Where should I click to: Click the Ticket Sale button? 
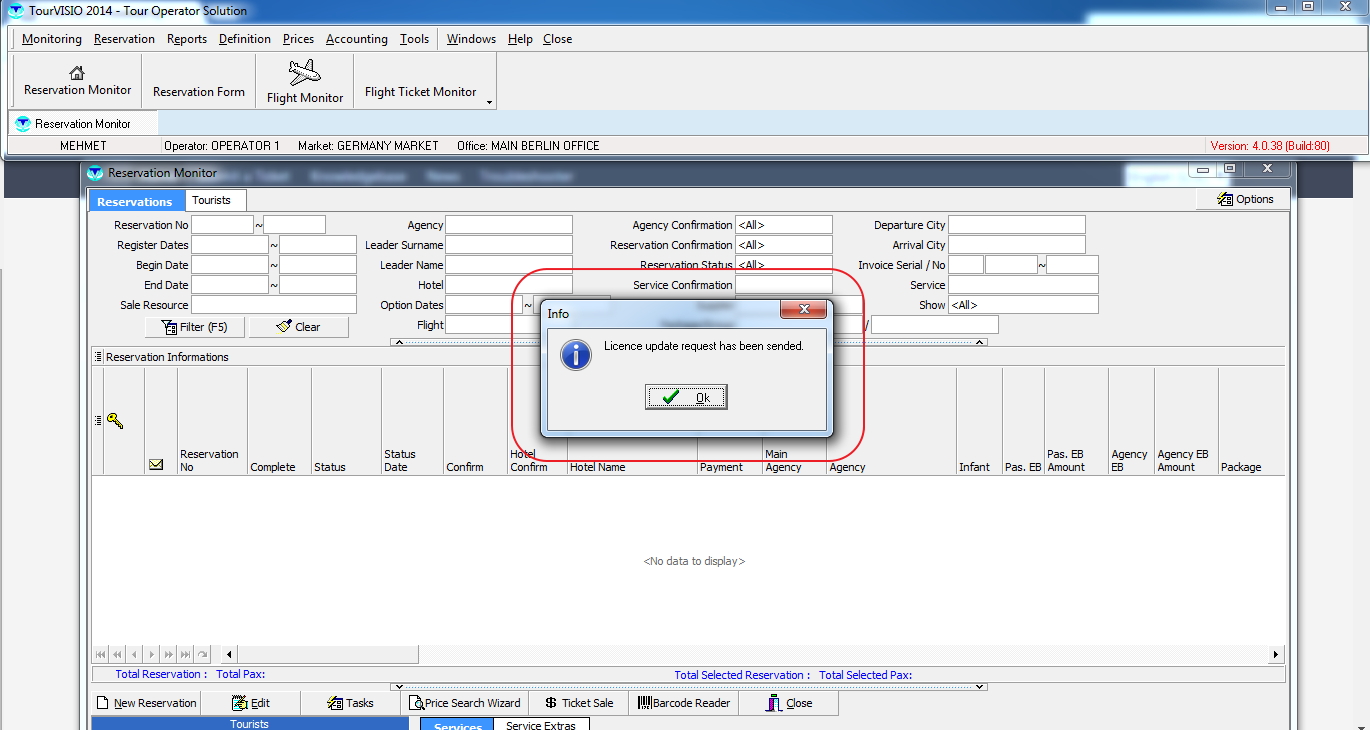click(x=579, y=703)
